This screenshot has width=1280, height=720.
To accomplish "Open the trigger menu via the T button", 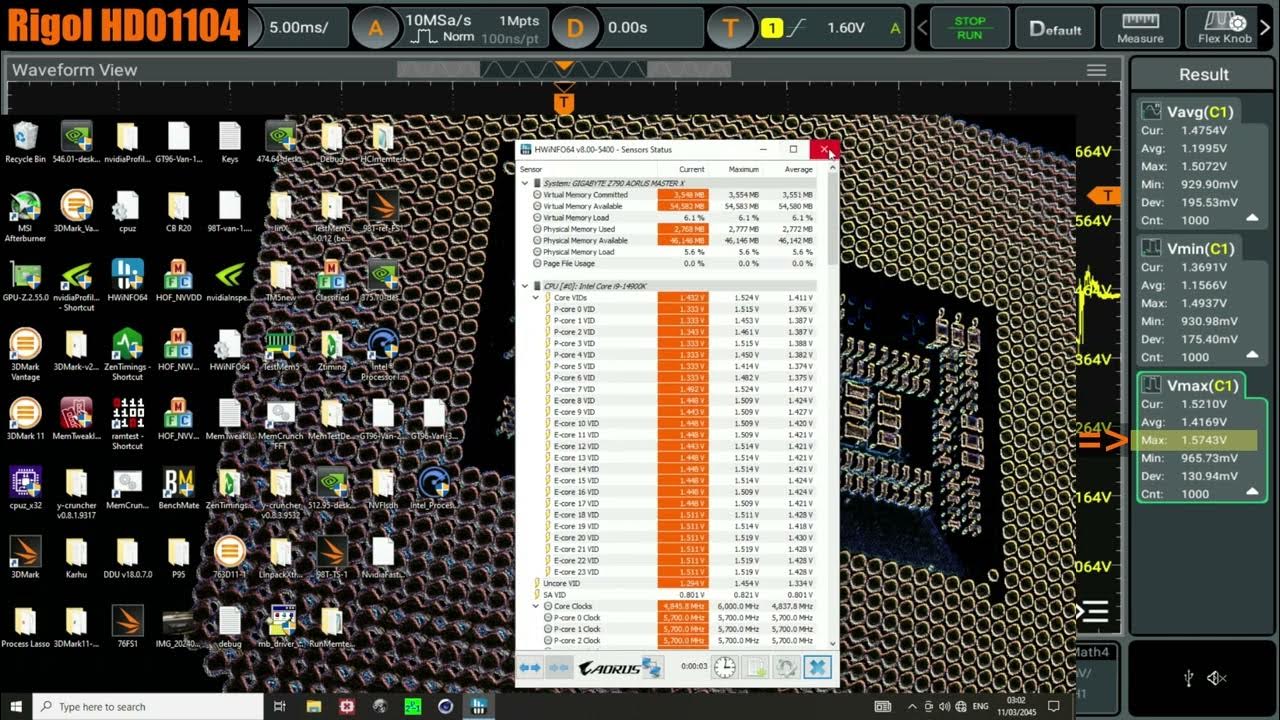I will coord(729,28).
